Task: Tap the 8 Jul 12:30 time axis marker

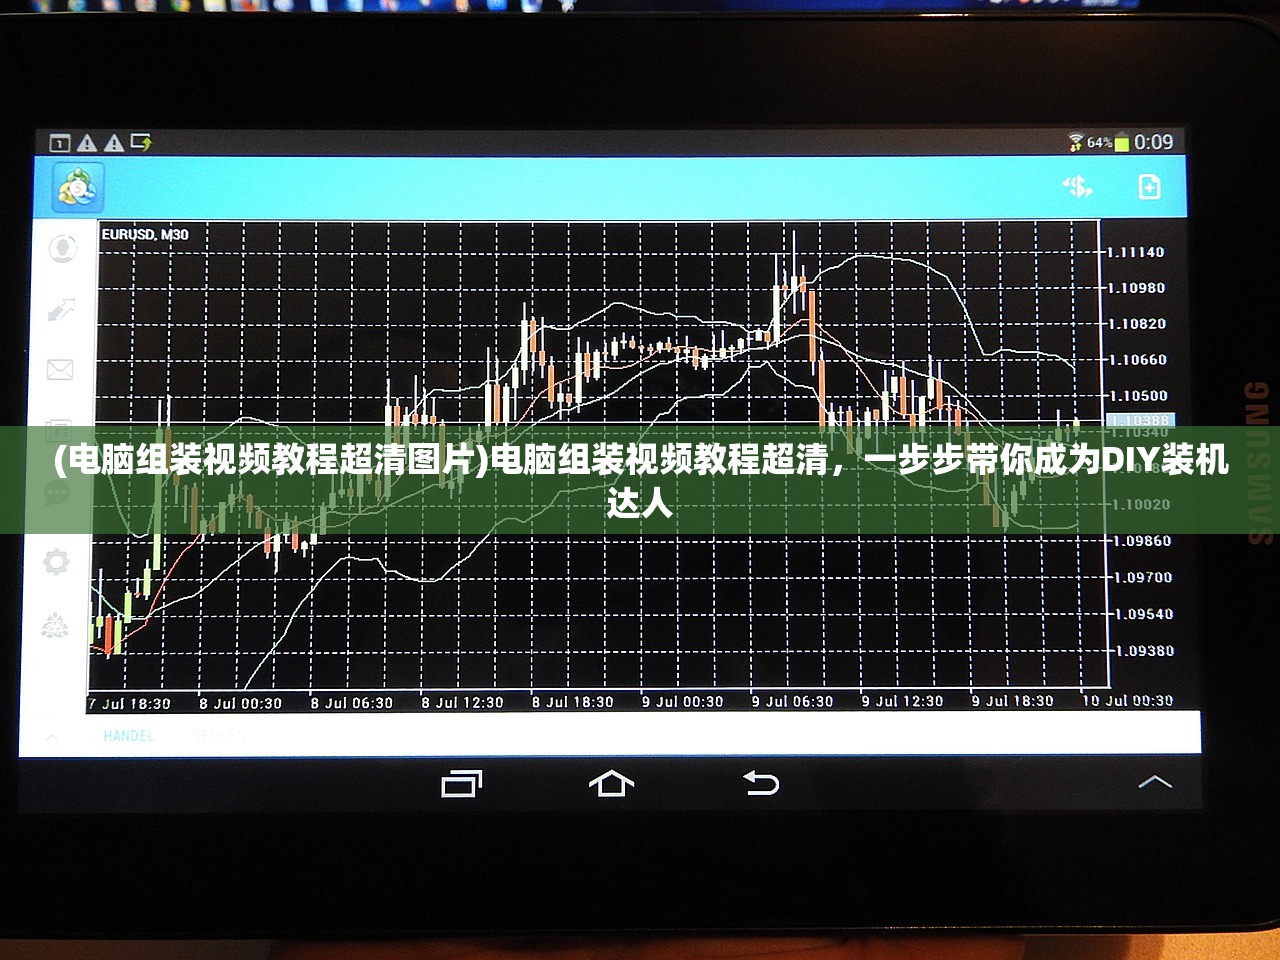Action: coord(462,702)
